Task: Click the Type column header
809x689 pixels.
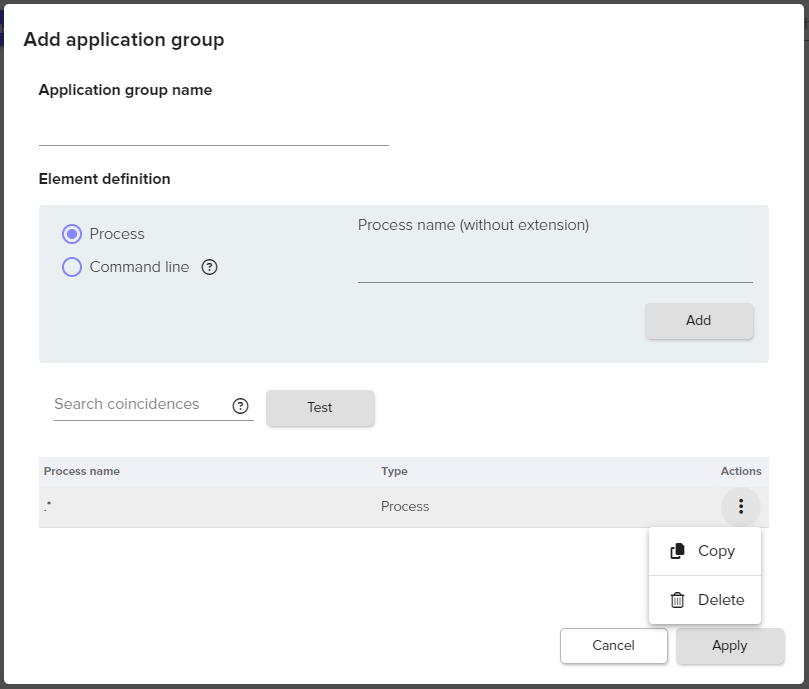Action: pyautogui.click(x=394, y=471)
